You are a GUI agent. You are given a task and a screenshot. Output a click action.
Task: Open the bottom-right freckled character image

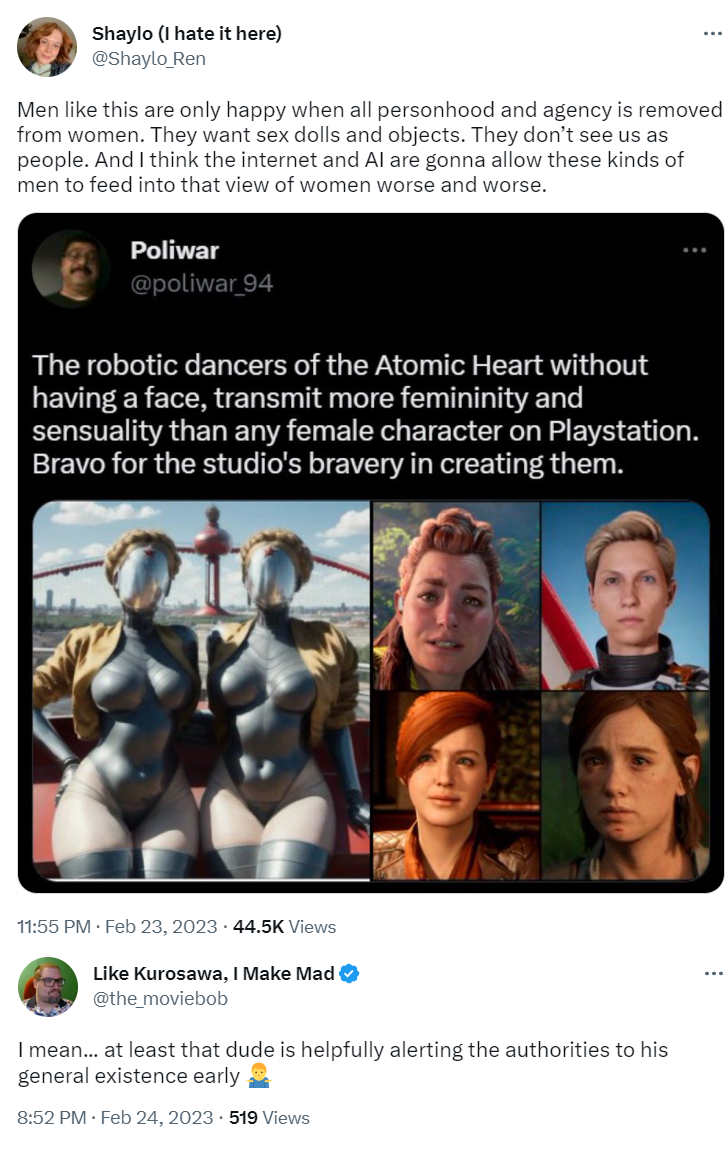pyautogui.click(x=625, y=785)
